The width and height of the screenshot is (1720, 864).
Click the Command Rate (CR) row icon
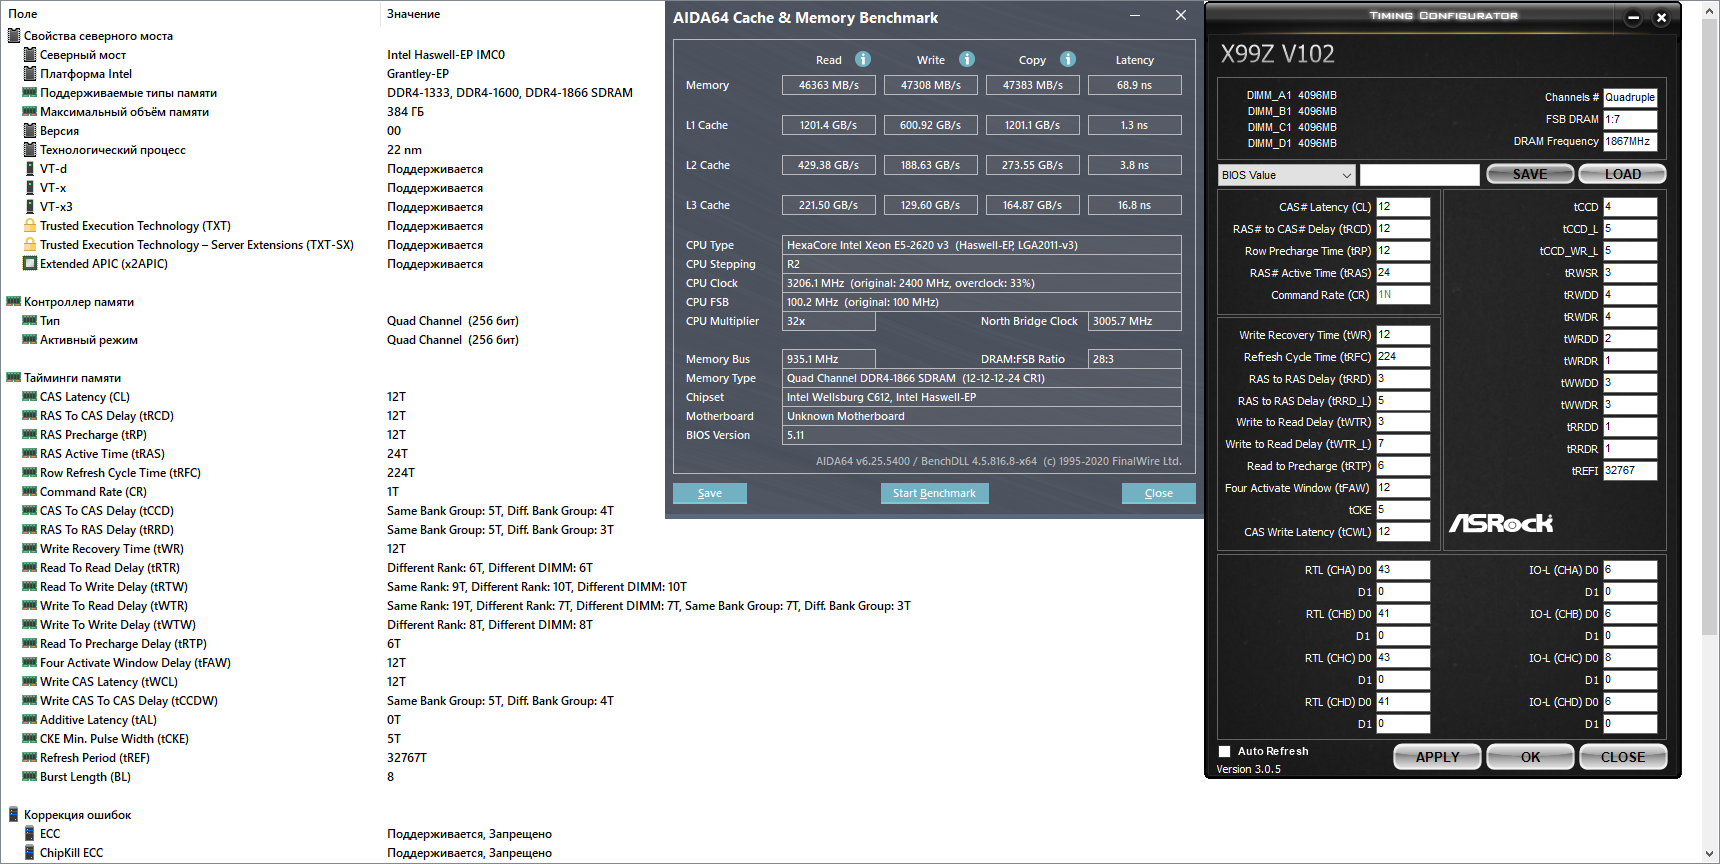[30, 492]
